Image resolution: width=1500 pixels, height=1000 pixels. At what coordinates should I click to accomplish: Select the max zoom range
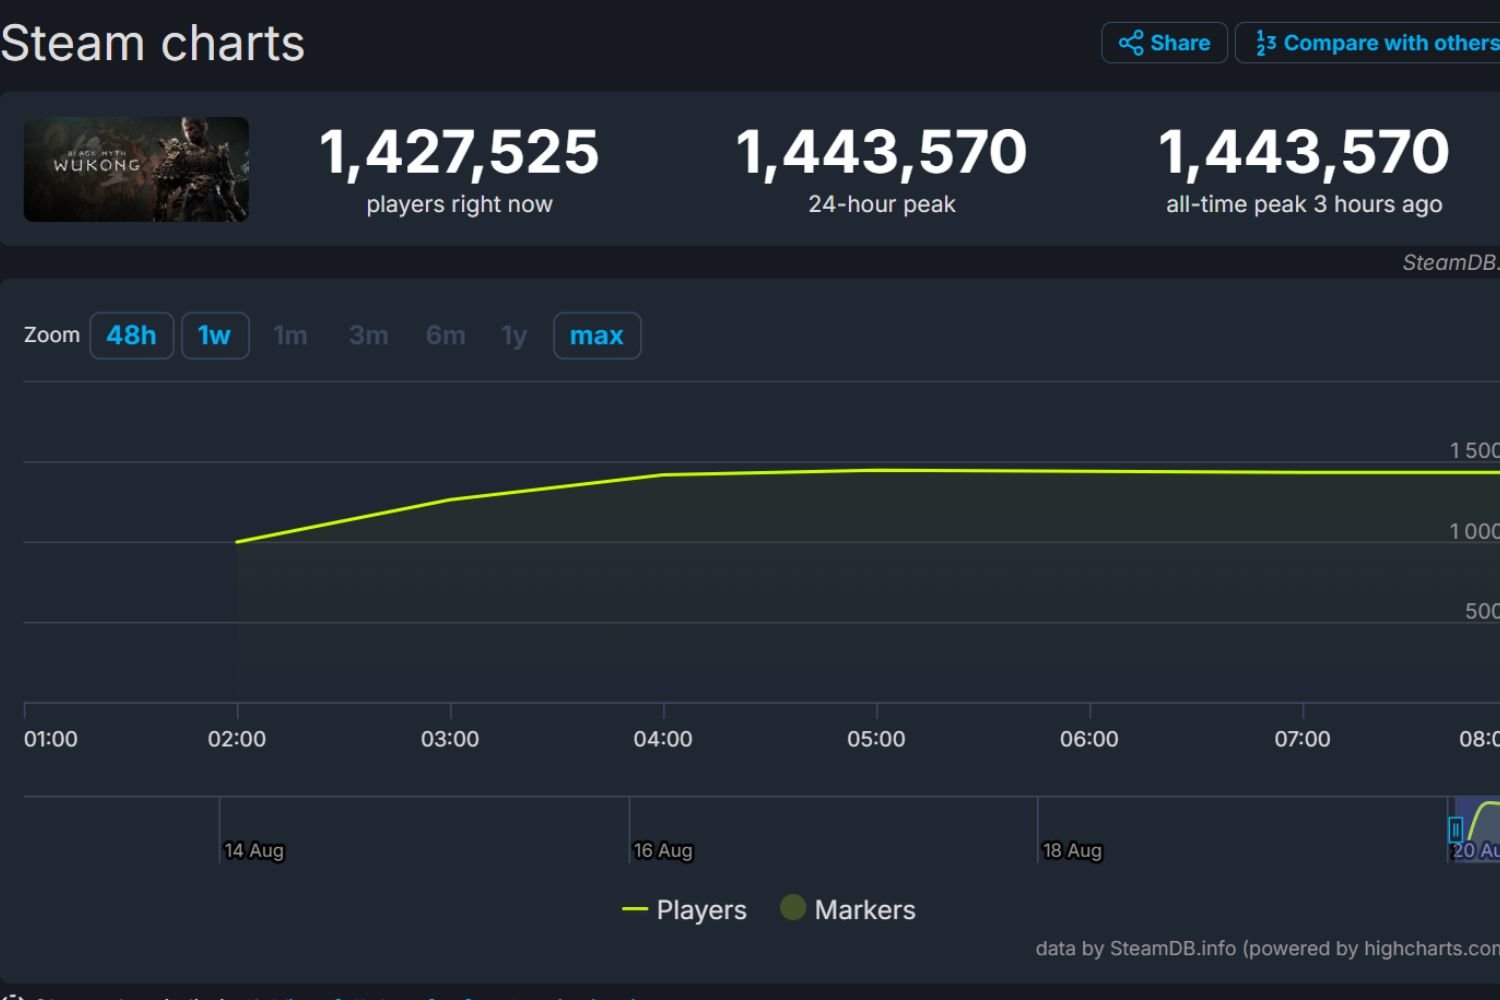pyautogui.click(x=597, y=335)
